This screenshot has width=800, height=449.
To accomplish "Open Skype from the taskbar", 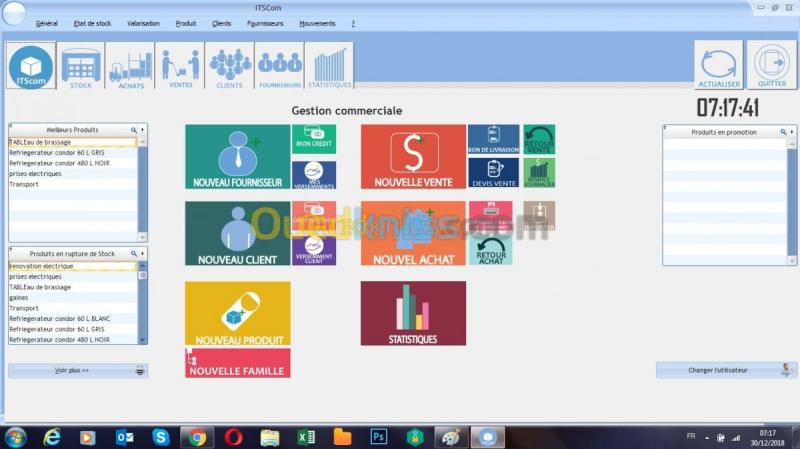I will click(161, 438).
